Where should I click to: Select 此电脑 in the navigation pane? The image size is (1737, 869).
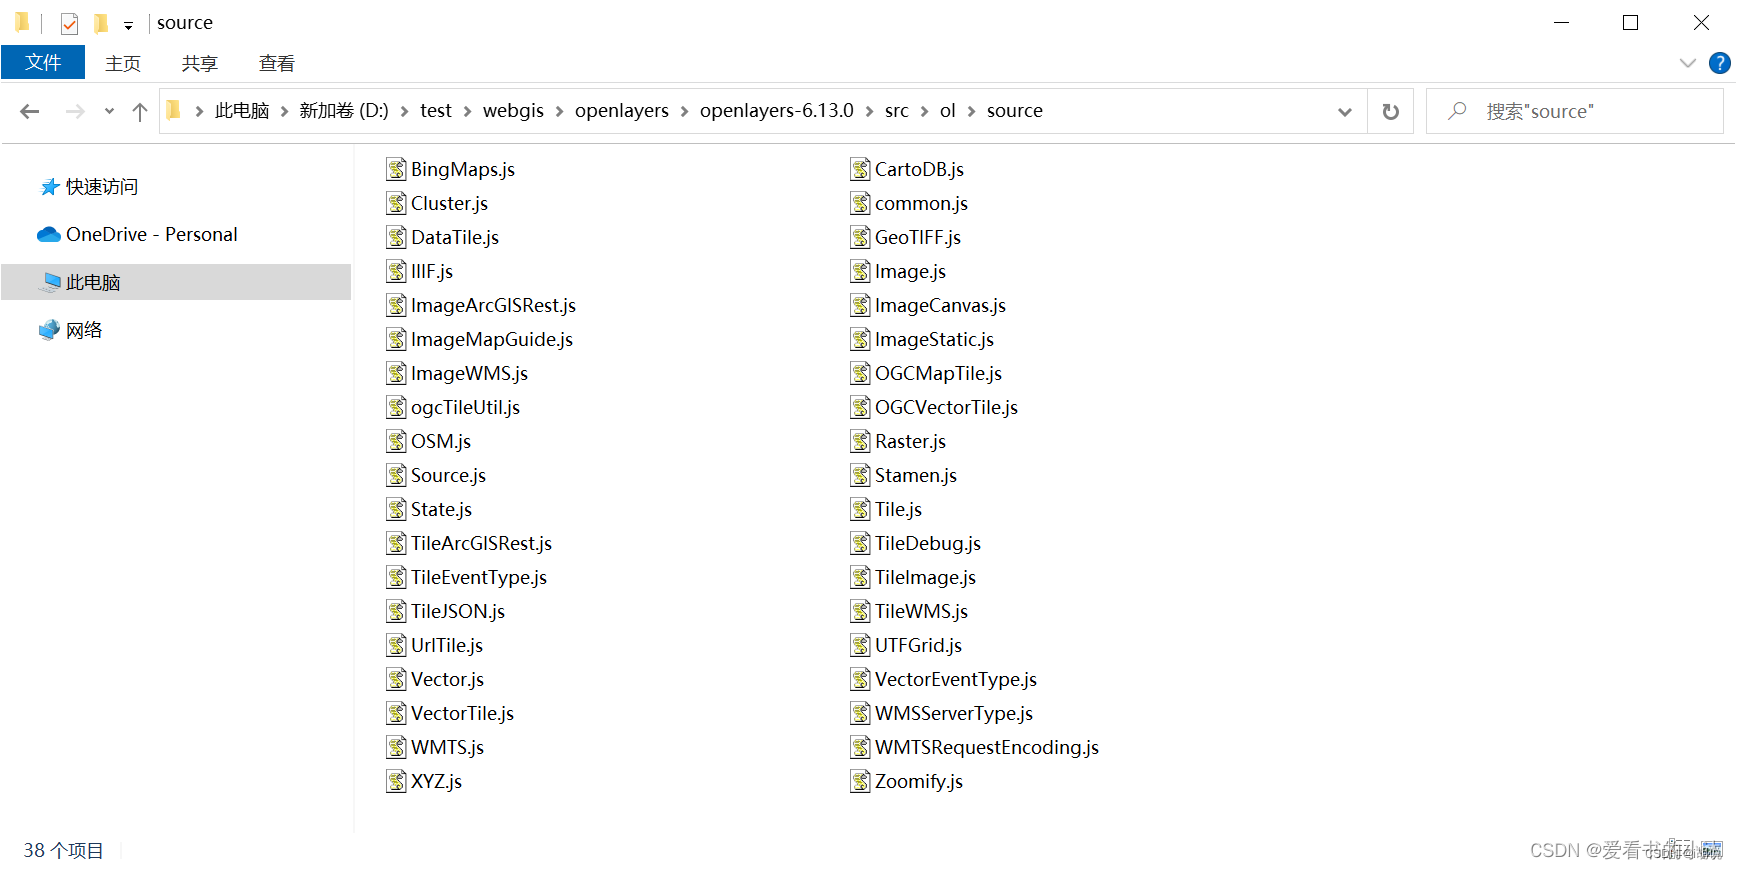(x=93, y=283)
